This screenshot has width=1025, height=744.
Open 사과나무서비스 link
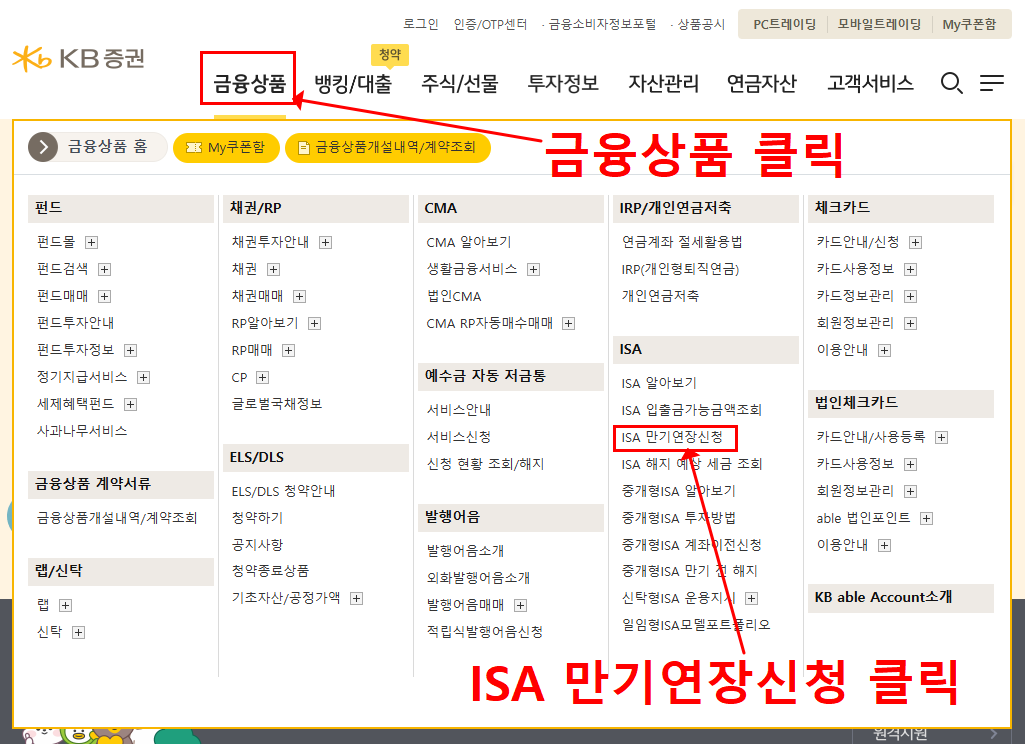coord(82,431)
